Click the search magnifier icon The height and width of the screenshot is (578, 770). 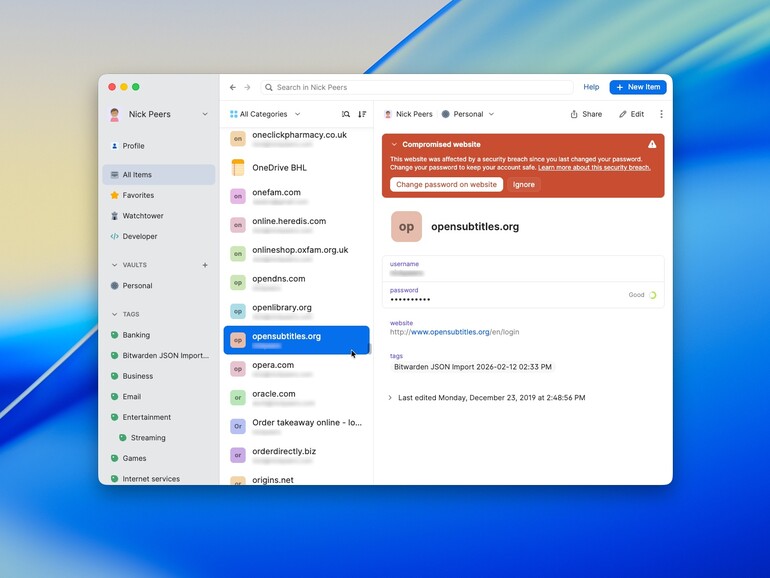coord(269,87)
